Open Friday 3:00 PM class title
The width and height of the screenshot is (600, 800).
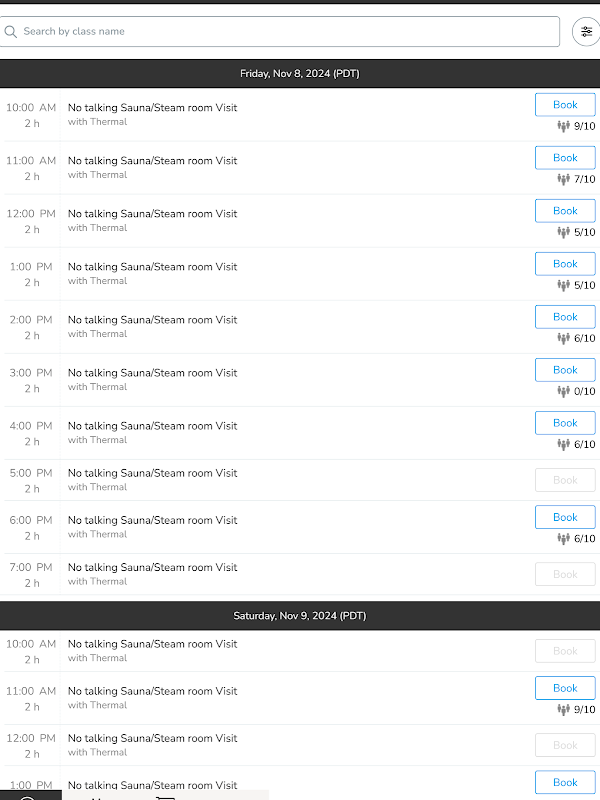pyautogui.click(x=153, y=373)
